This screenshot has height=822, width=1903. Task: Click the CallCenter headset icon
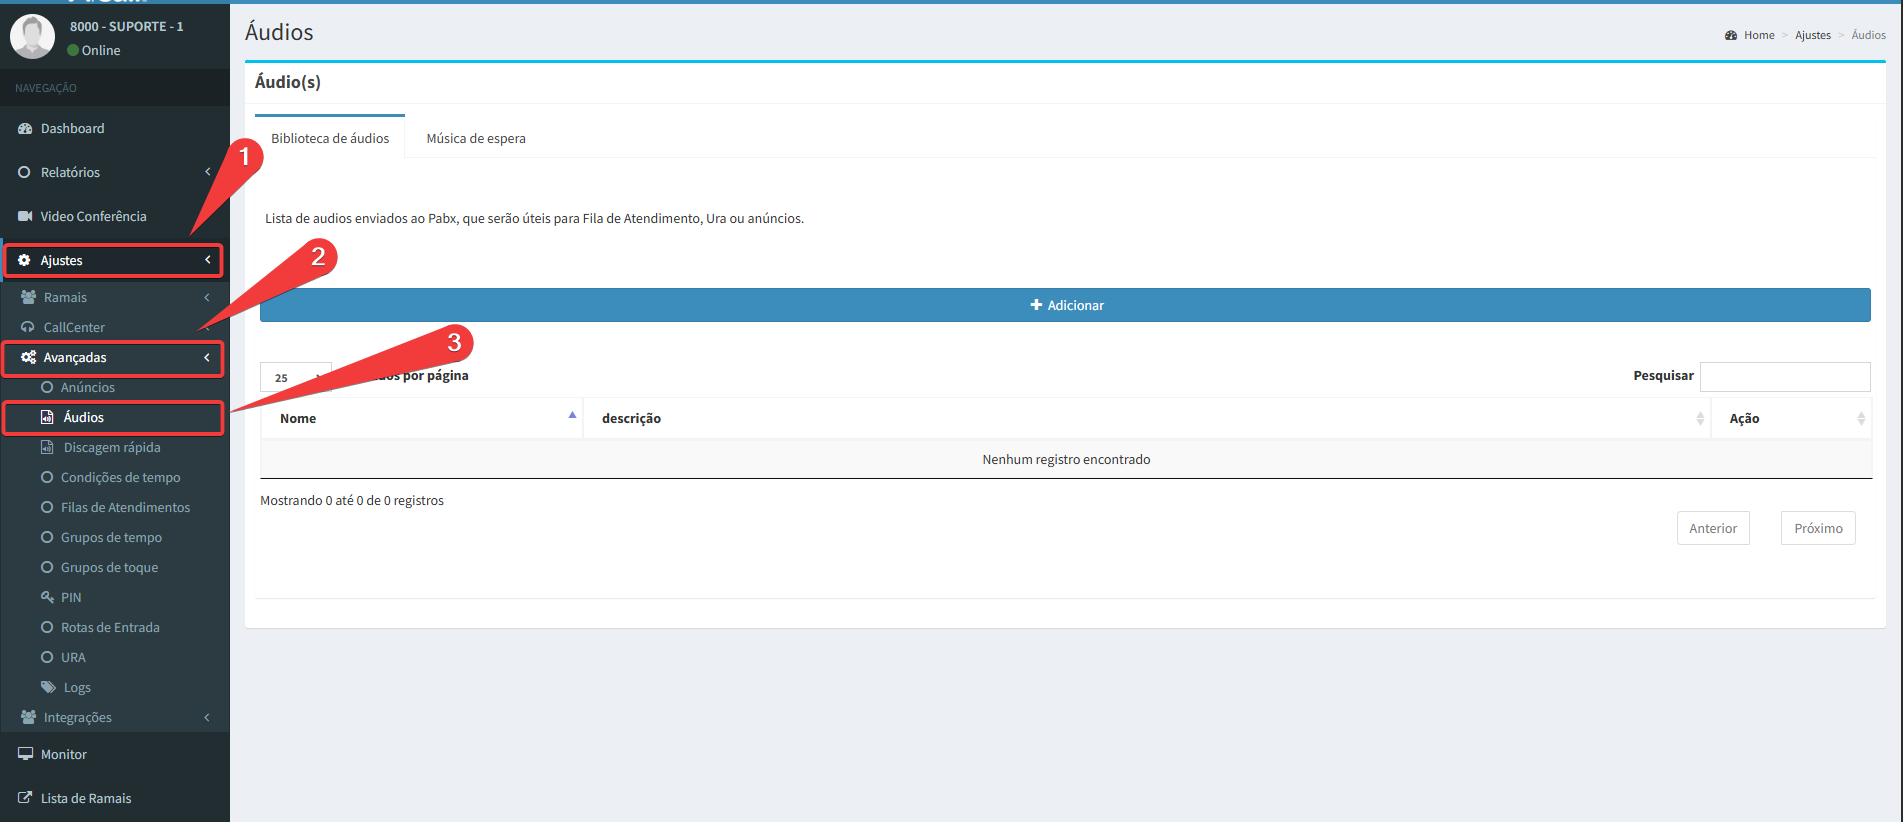[28, 328]
